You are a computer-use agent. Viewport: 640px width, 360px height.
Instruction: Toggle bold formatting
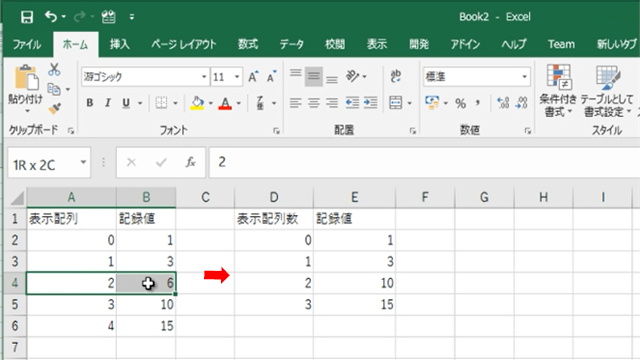pyautogui.click(x=90, y=103)
